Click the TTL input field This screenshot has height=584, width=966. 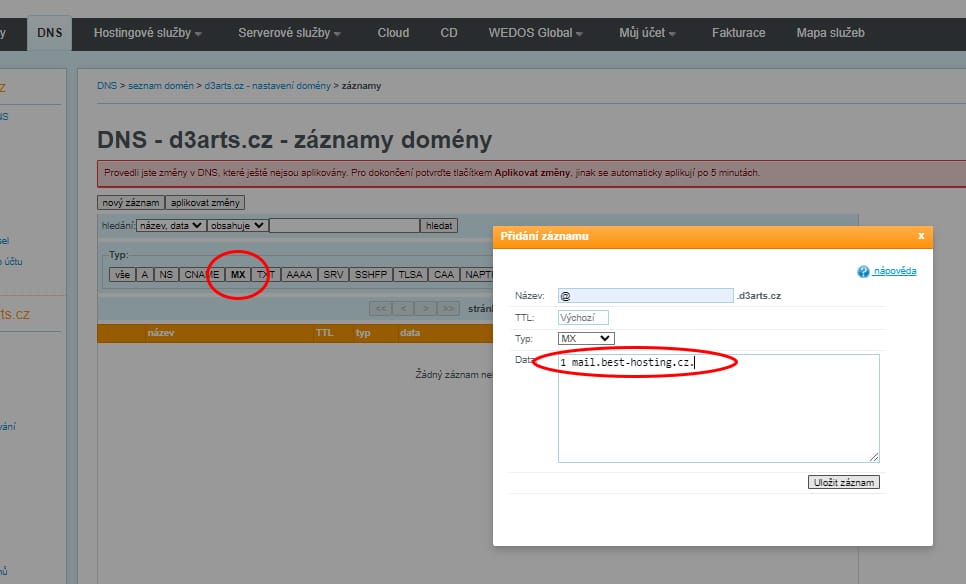point(583,317)
